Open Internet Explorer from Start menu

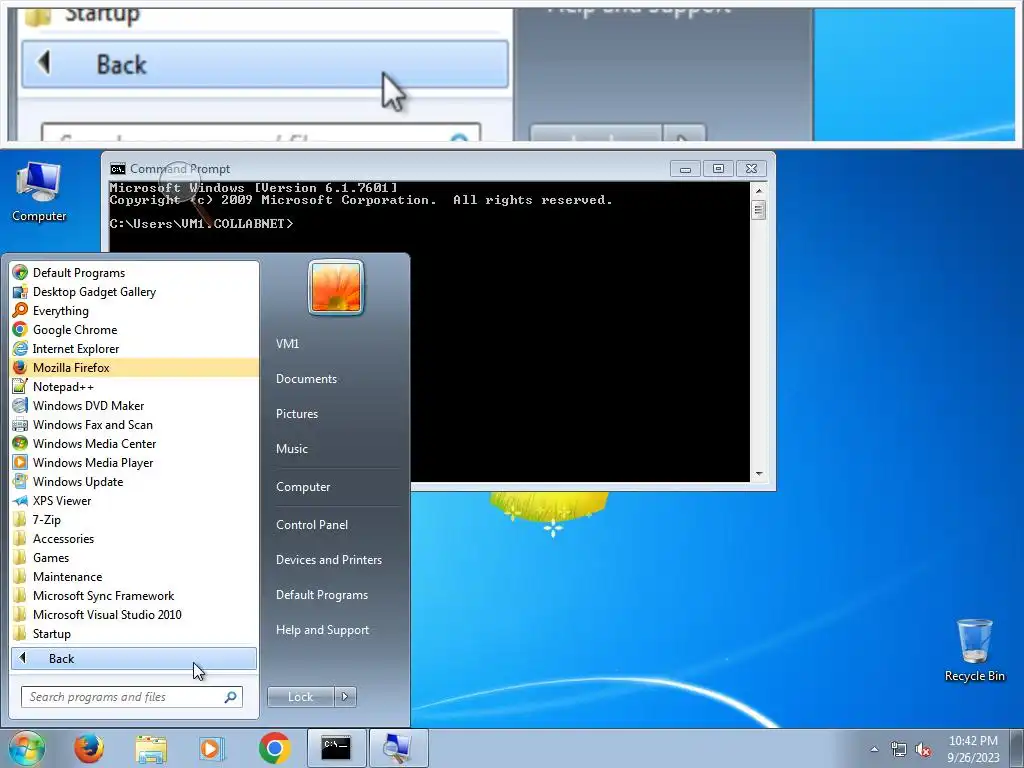click(x=134, y=349)
